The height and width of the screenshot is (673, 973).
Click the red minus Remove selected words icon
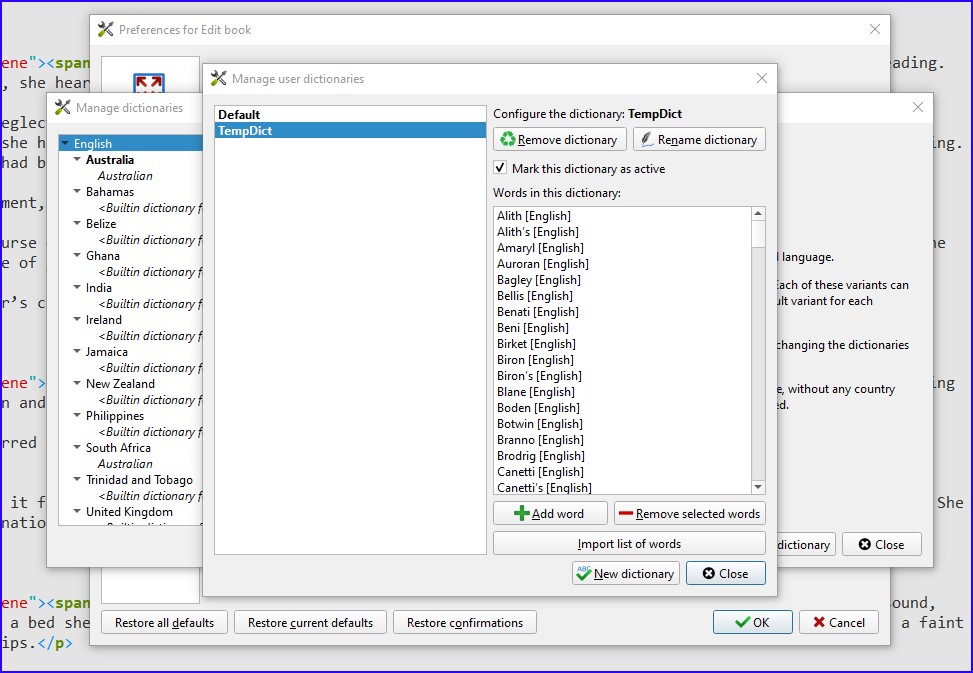[x=626, y=514]
